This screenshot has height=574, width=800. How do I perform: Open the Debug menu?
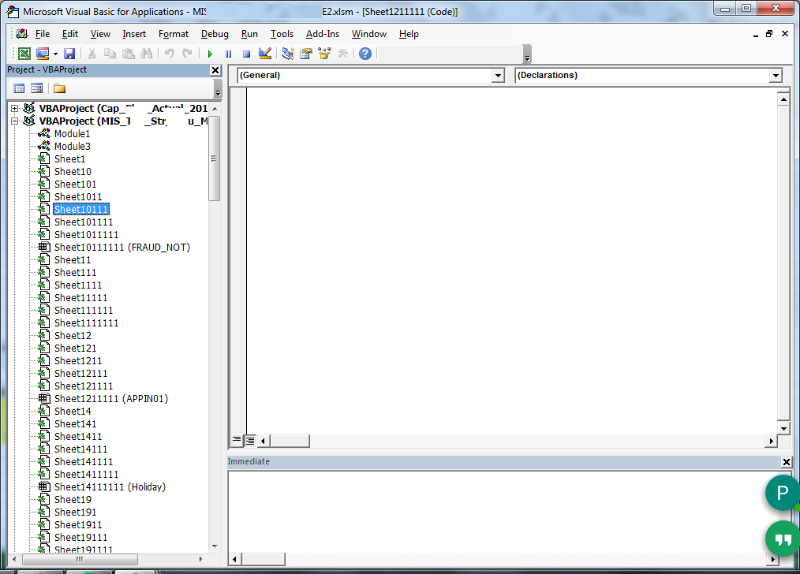click(x=214, y=34)
